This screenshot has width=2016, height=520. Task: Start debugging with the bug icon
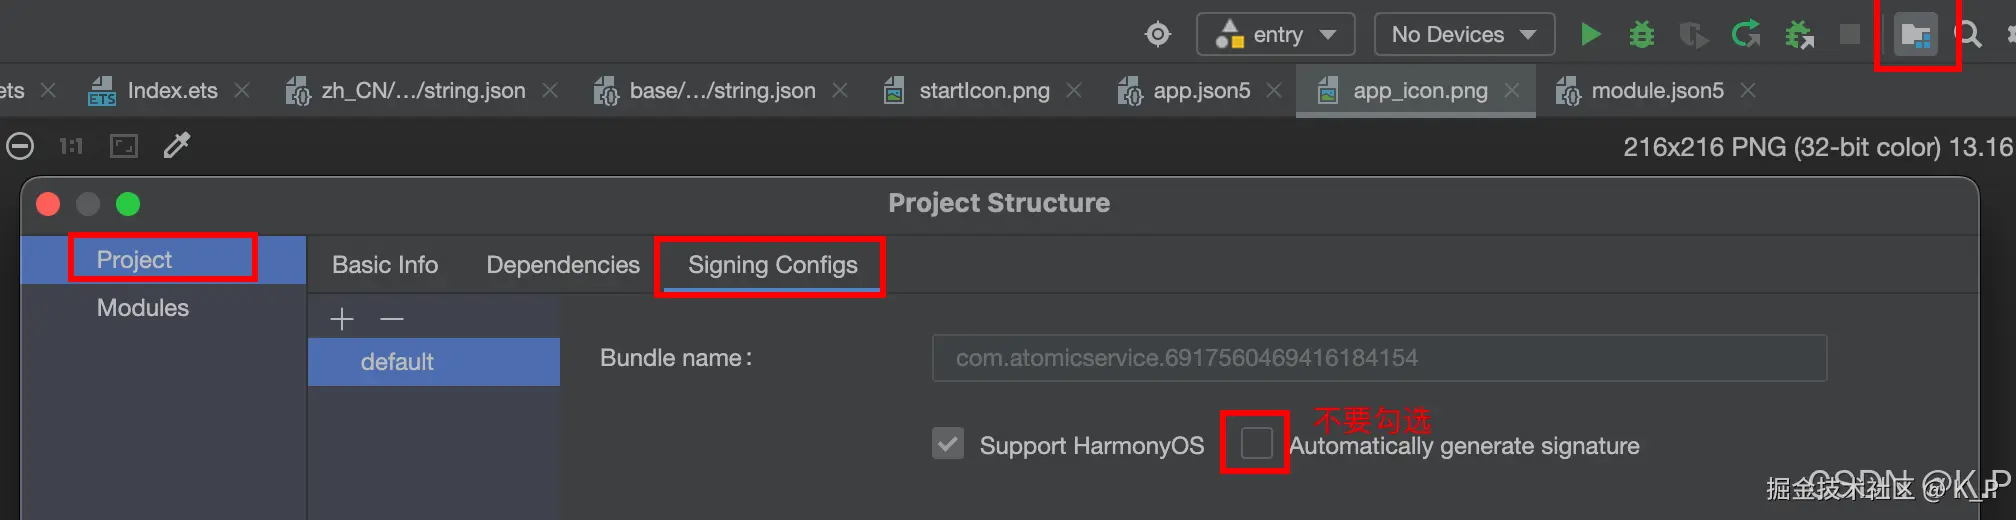coord(1641,35)
